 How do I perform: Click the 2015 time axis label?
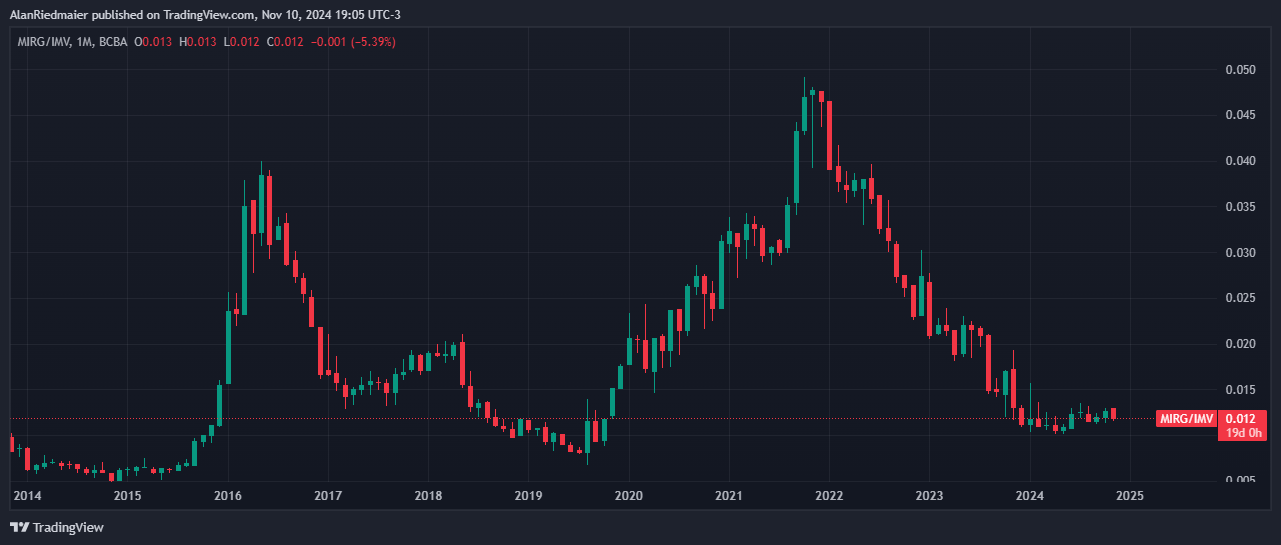pos(127,495)
